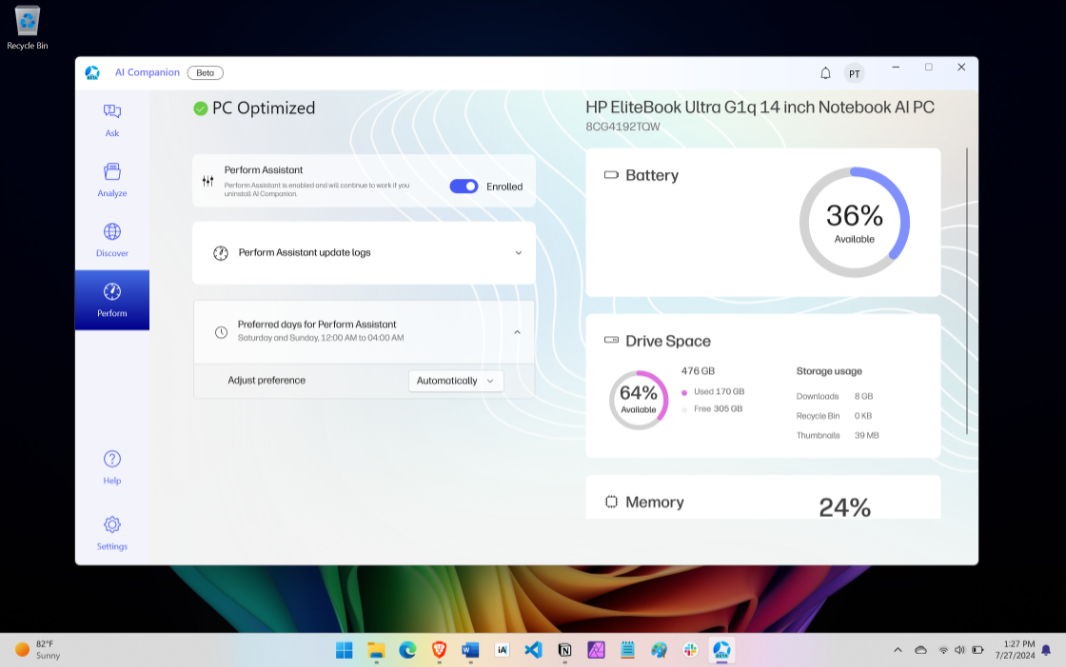Open the PT user profile avatar
Image resolution: width=1066 pixels, height=667 pixels.
tap(855, 73)
